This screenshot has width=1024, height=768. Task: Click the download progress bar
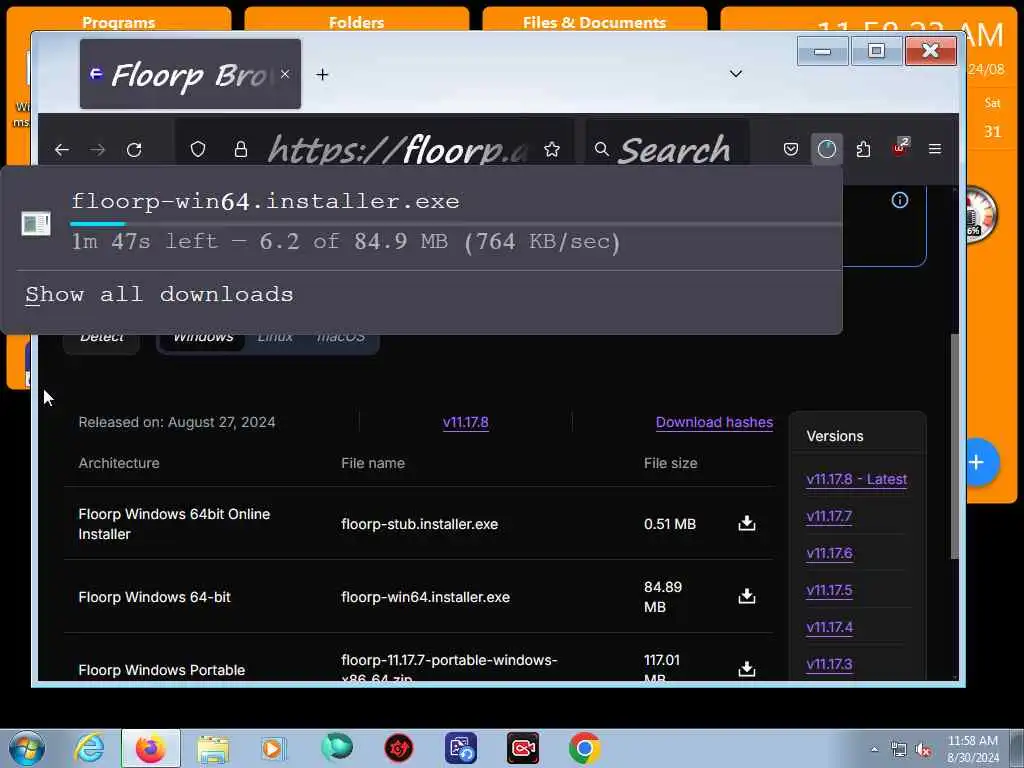tap(455, 224)
